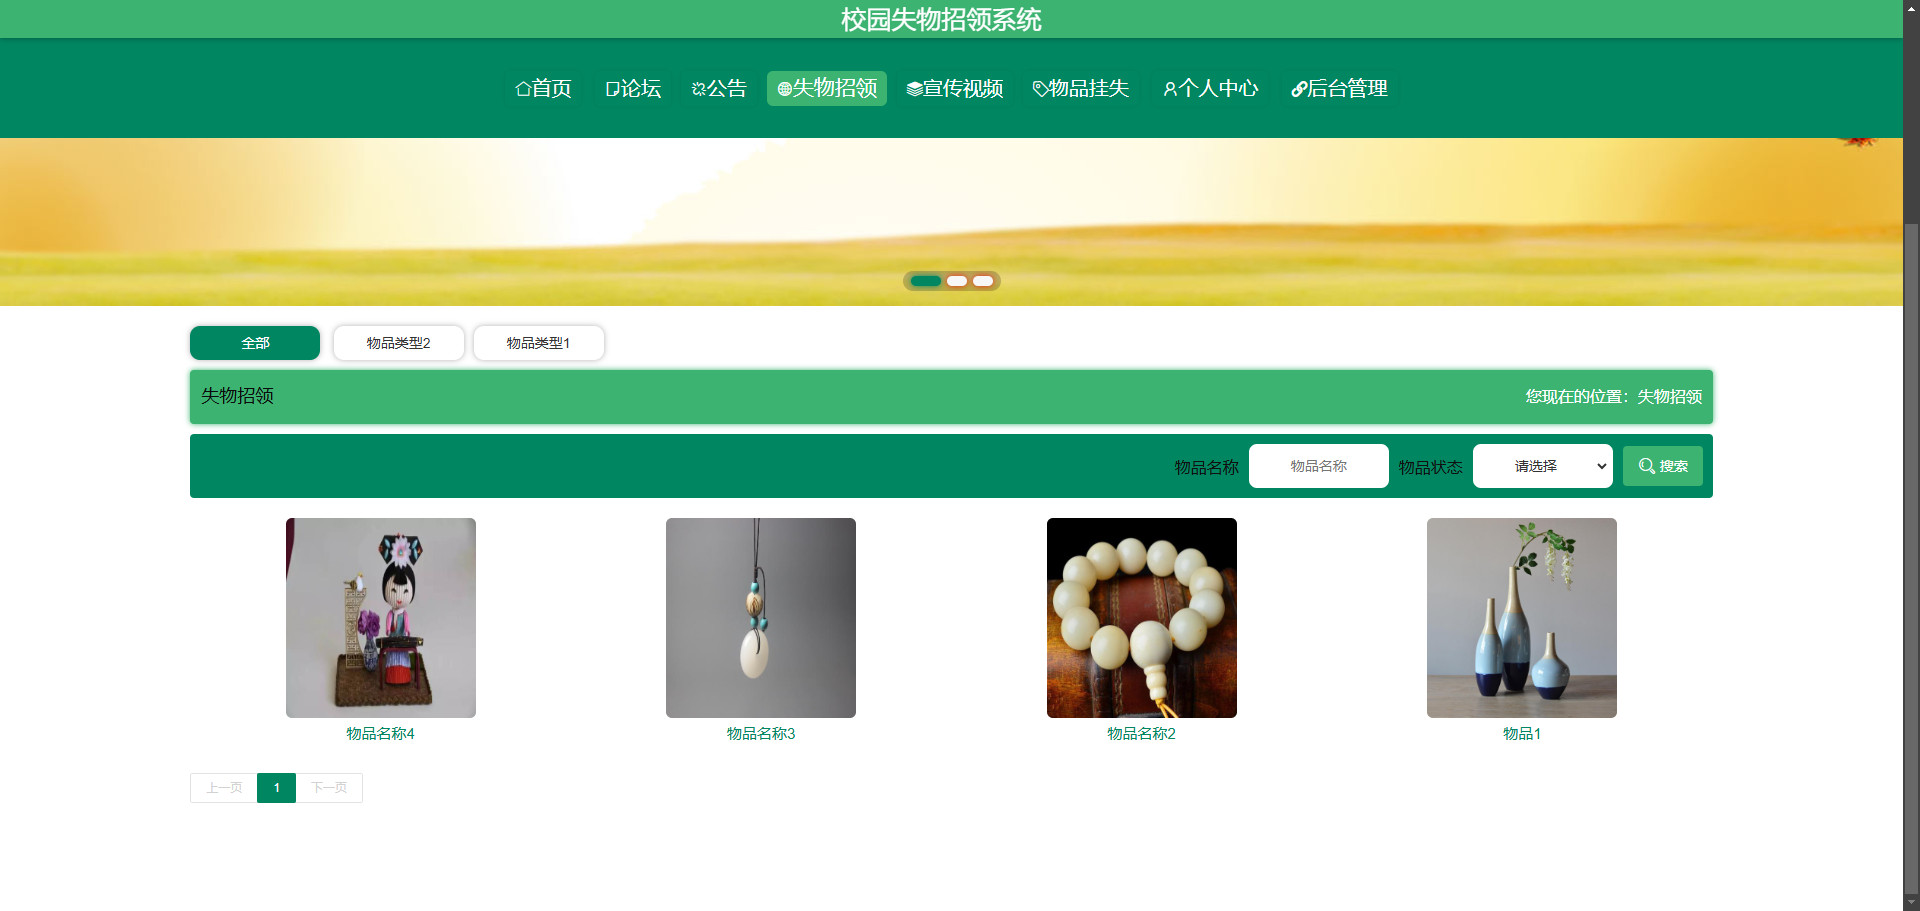This screenshot has width=1920, height=911.
Task: Go to page 1 in pagination
Action: [276, 788]
